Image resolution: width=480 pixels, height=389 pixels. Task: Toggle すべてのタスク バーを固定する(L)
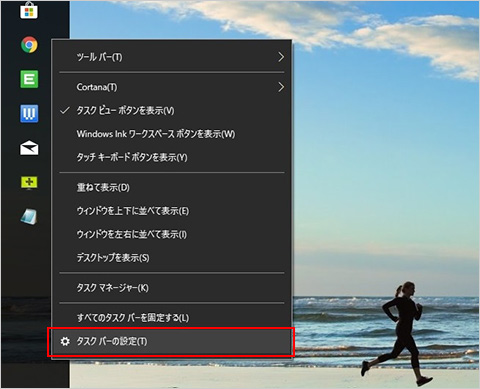[x=172, y=318]
